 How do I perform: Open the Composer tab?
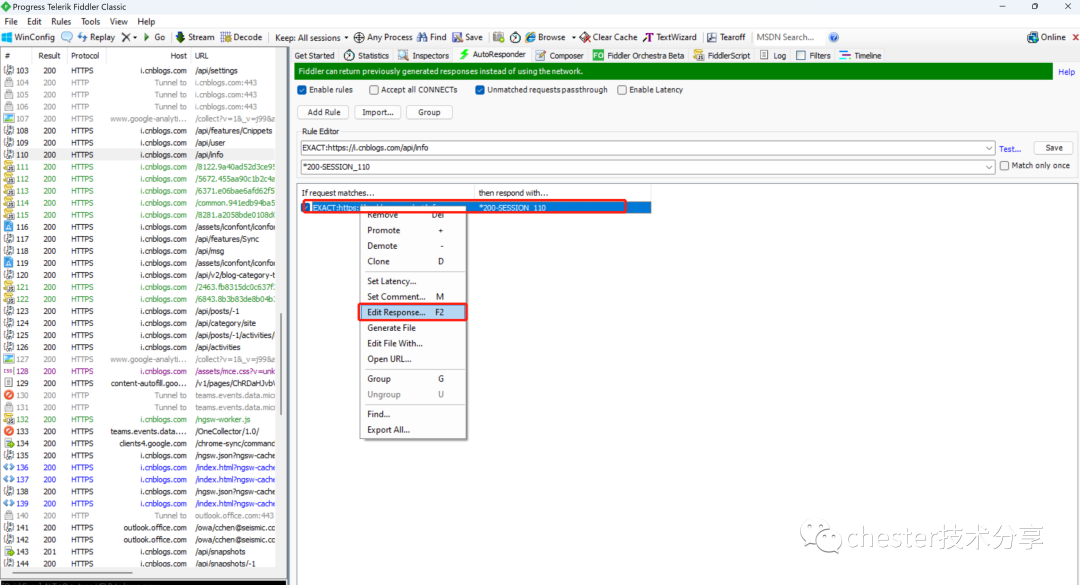click(x=559, y=55)
